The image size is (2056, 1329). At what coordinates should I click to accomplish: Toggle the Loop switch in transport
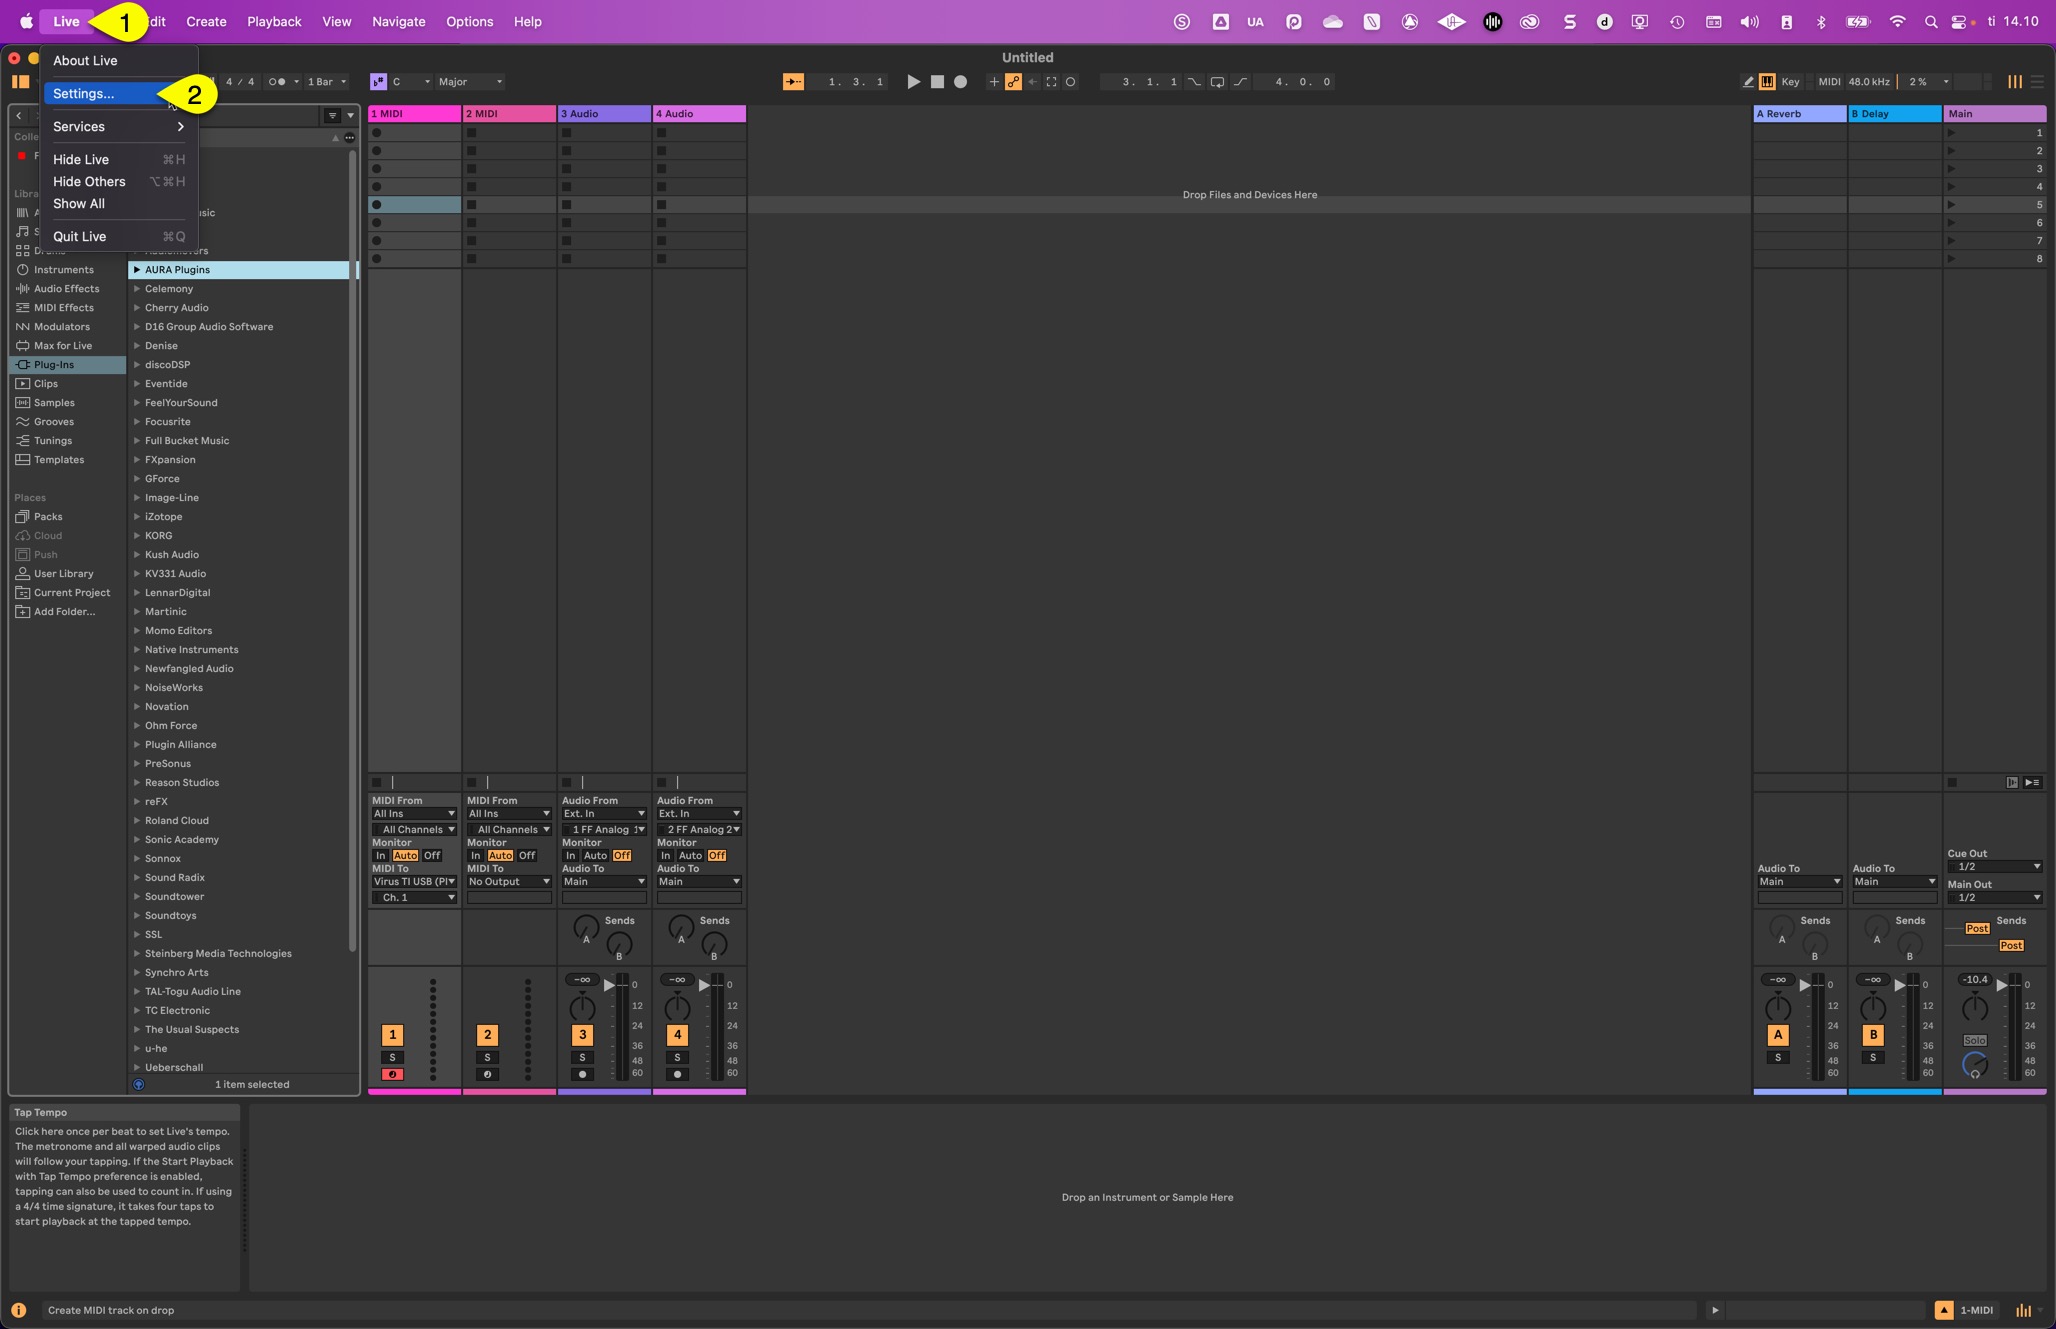click(1217, 82)
